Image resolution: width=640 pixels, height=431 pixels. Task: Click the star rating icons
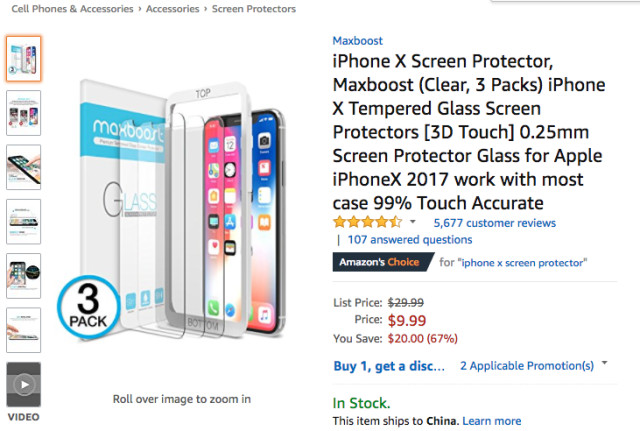click(368, 222)
